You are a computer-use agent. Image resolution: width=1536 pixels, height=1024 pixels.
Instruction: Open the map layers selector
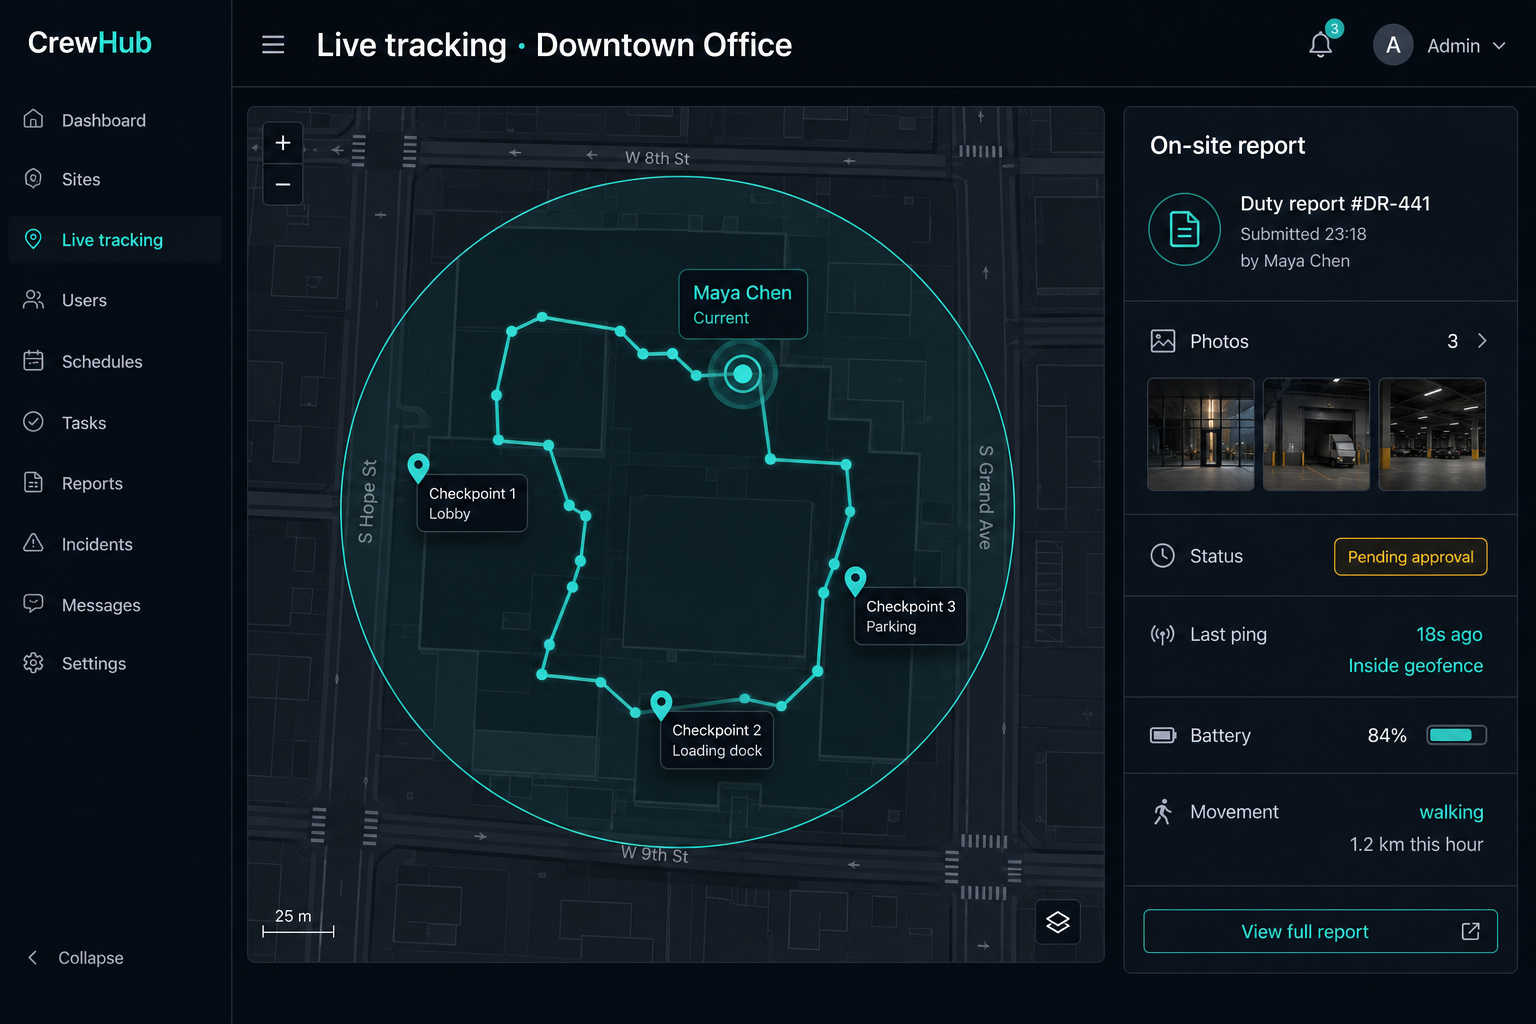pyautogui.click(x=1058, y=922)
